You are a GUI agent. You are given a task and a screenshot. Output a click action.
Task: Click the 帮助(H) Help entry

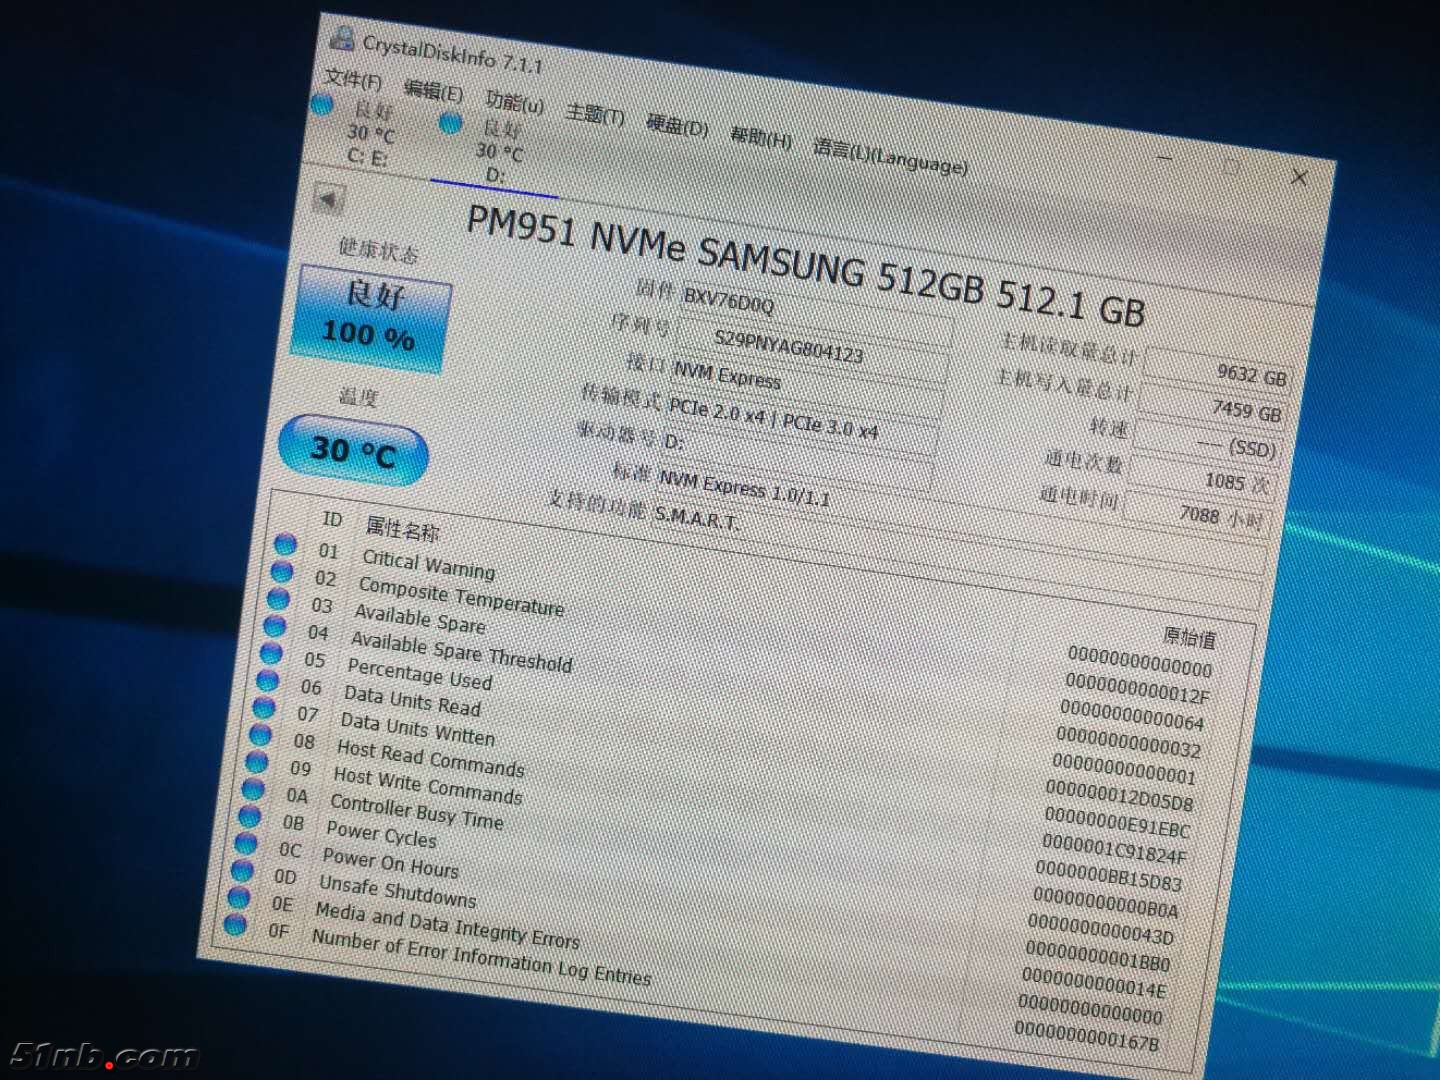tap(763, 137)
